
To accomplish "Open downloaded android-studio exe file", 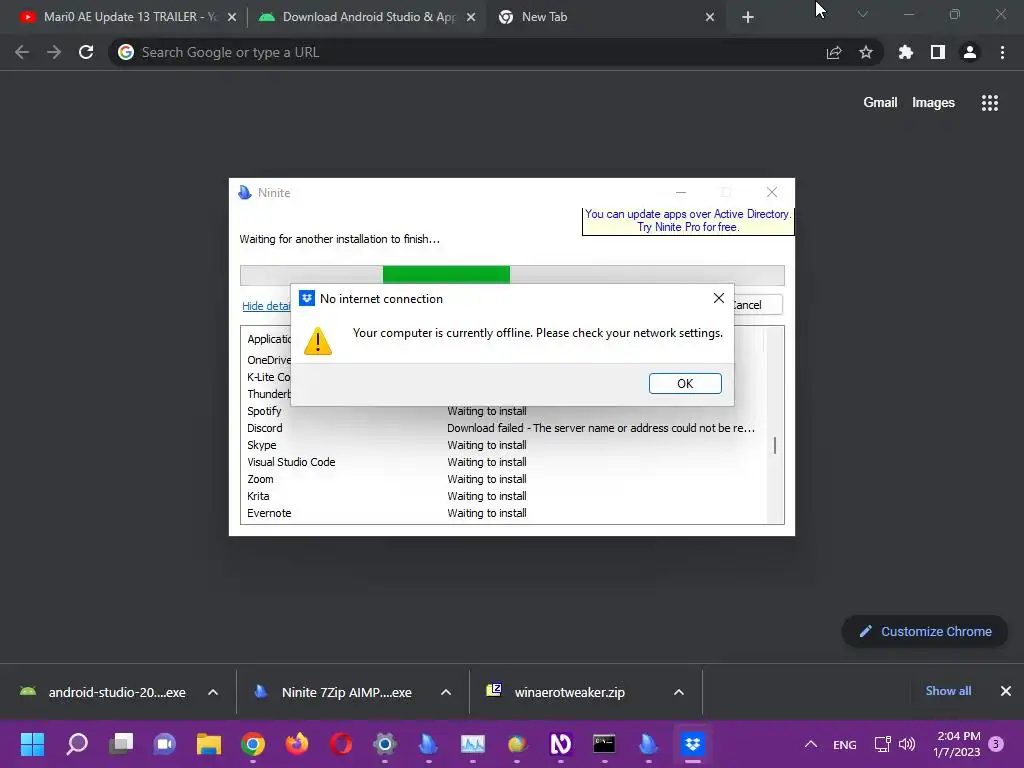I will [x=104, y=692].
